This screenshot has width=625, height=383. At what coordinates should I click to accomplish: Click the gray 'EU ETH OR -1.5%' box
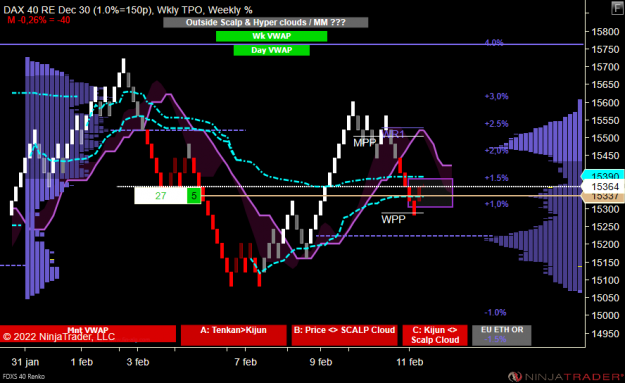click(x=501, y=335)
